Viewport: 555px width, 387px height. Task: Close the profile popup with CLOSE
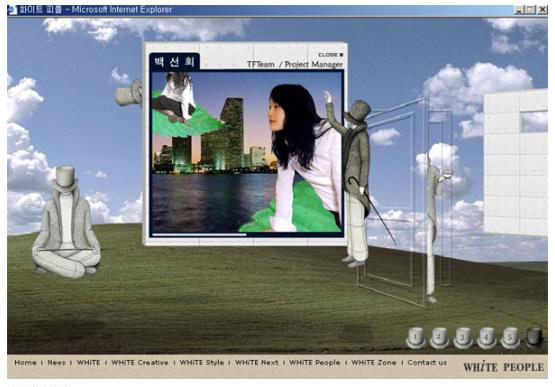(331, 55)
